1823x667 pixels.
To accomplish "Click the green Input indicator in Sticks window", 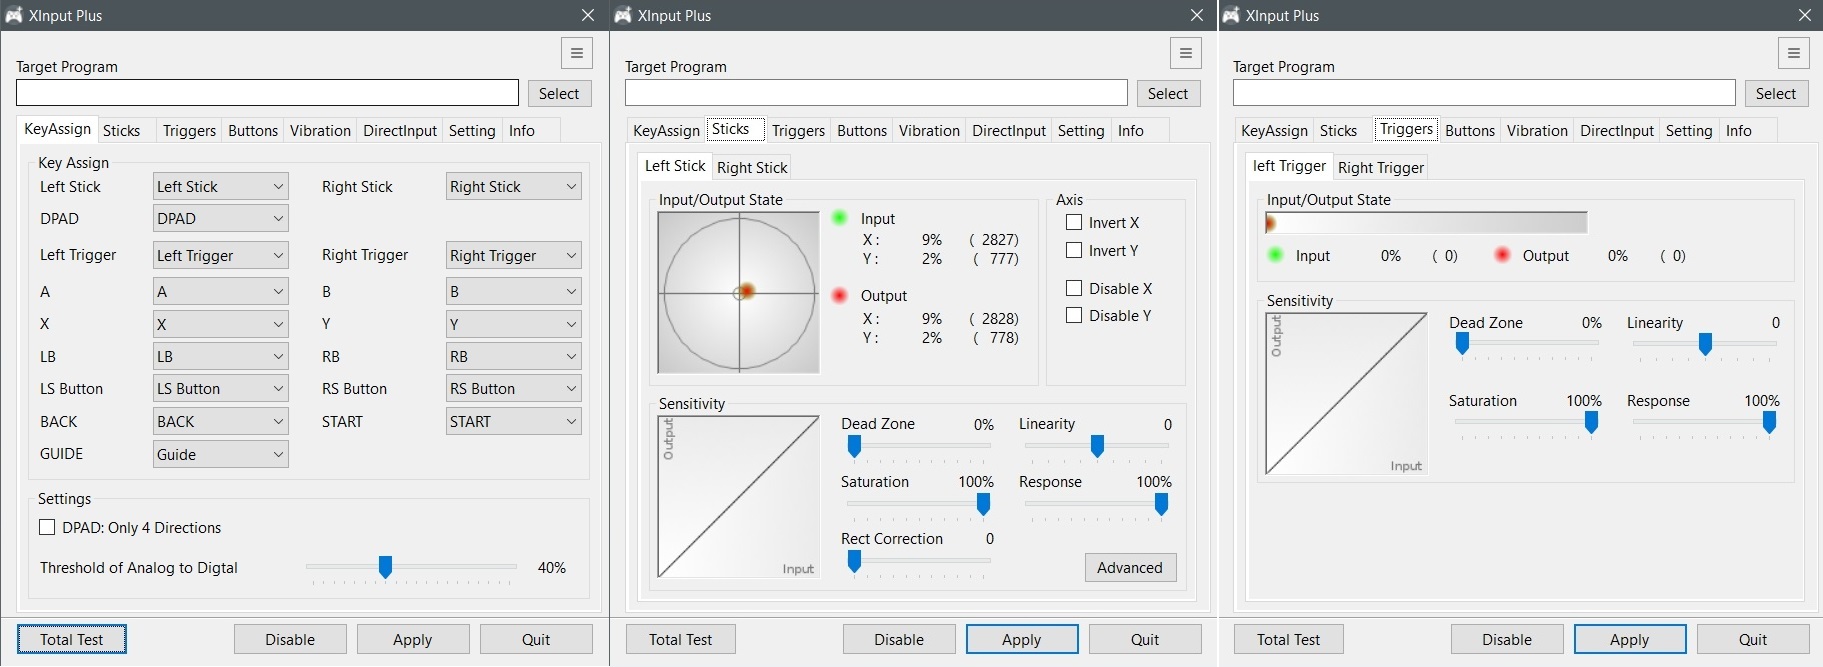I will click(840, 218).
